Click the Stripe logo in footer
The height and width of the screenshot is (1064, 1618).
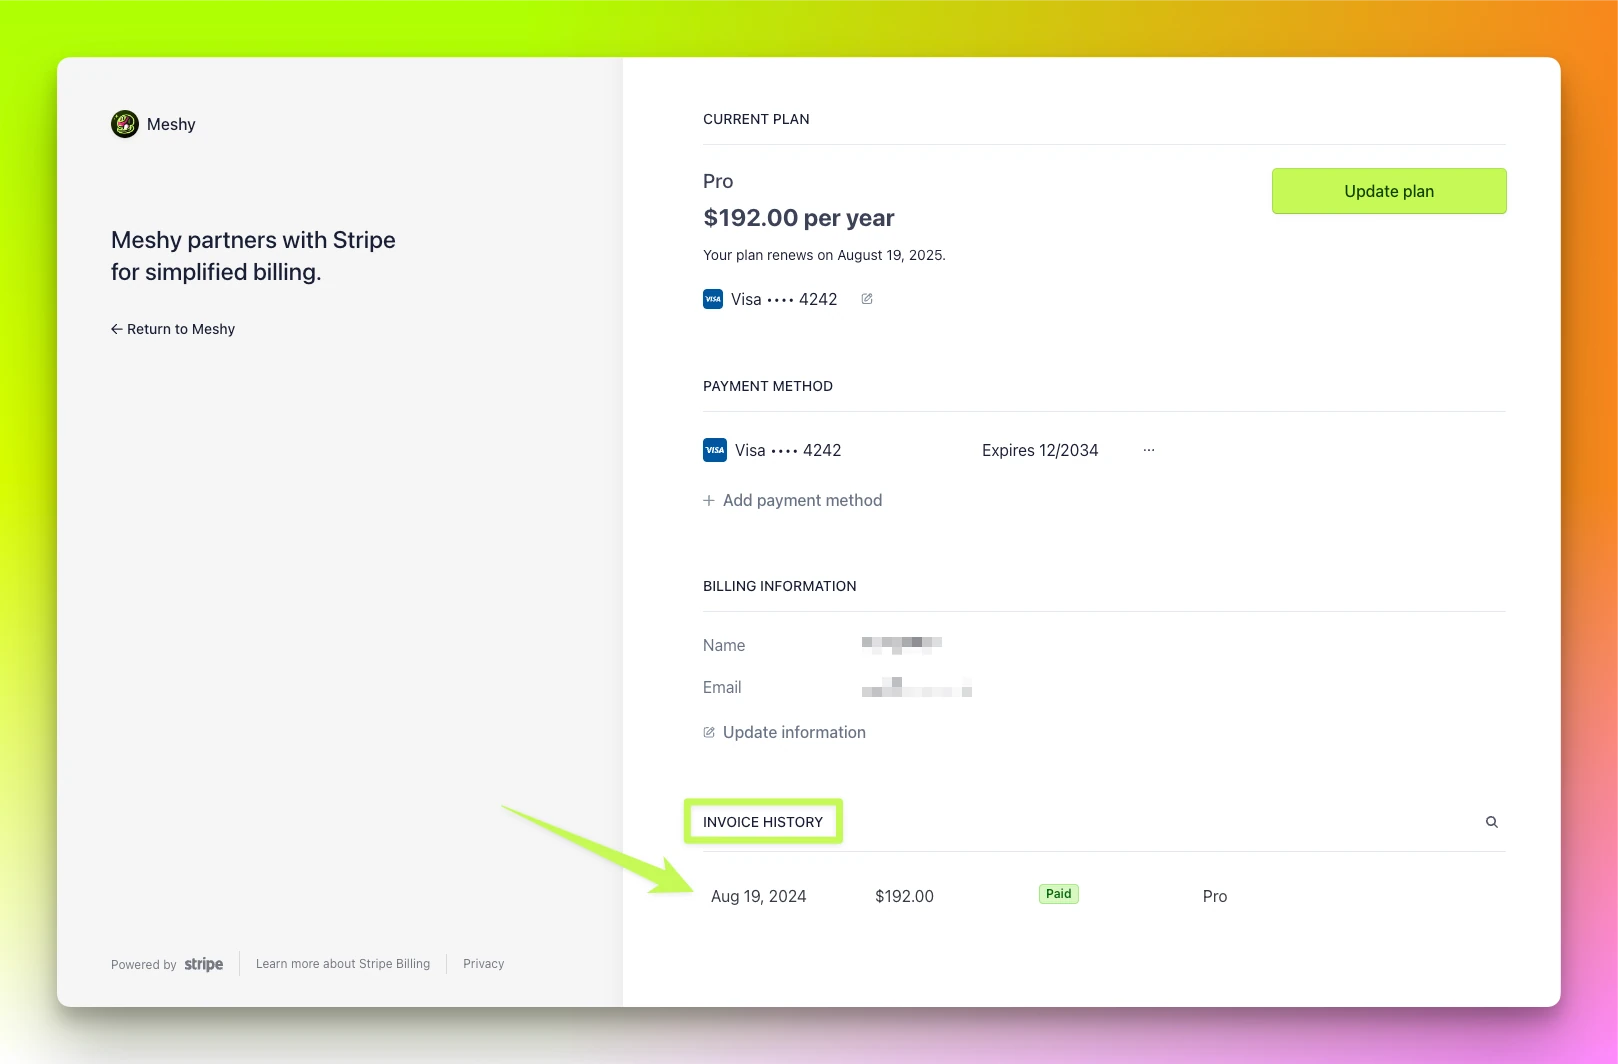tap(204, 964)
